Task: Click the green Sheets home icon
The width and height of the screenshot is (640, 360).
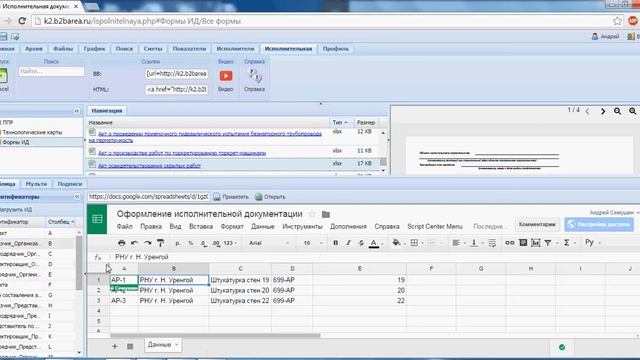Action: tap(97, 219)
